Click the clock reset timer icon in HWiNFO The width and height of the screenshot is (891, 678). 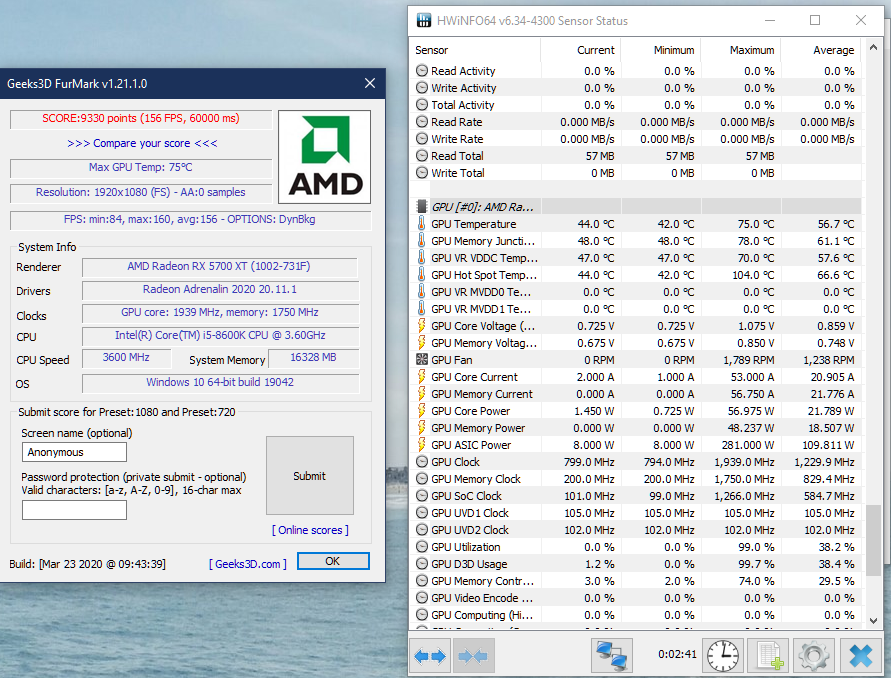point(723,656)
